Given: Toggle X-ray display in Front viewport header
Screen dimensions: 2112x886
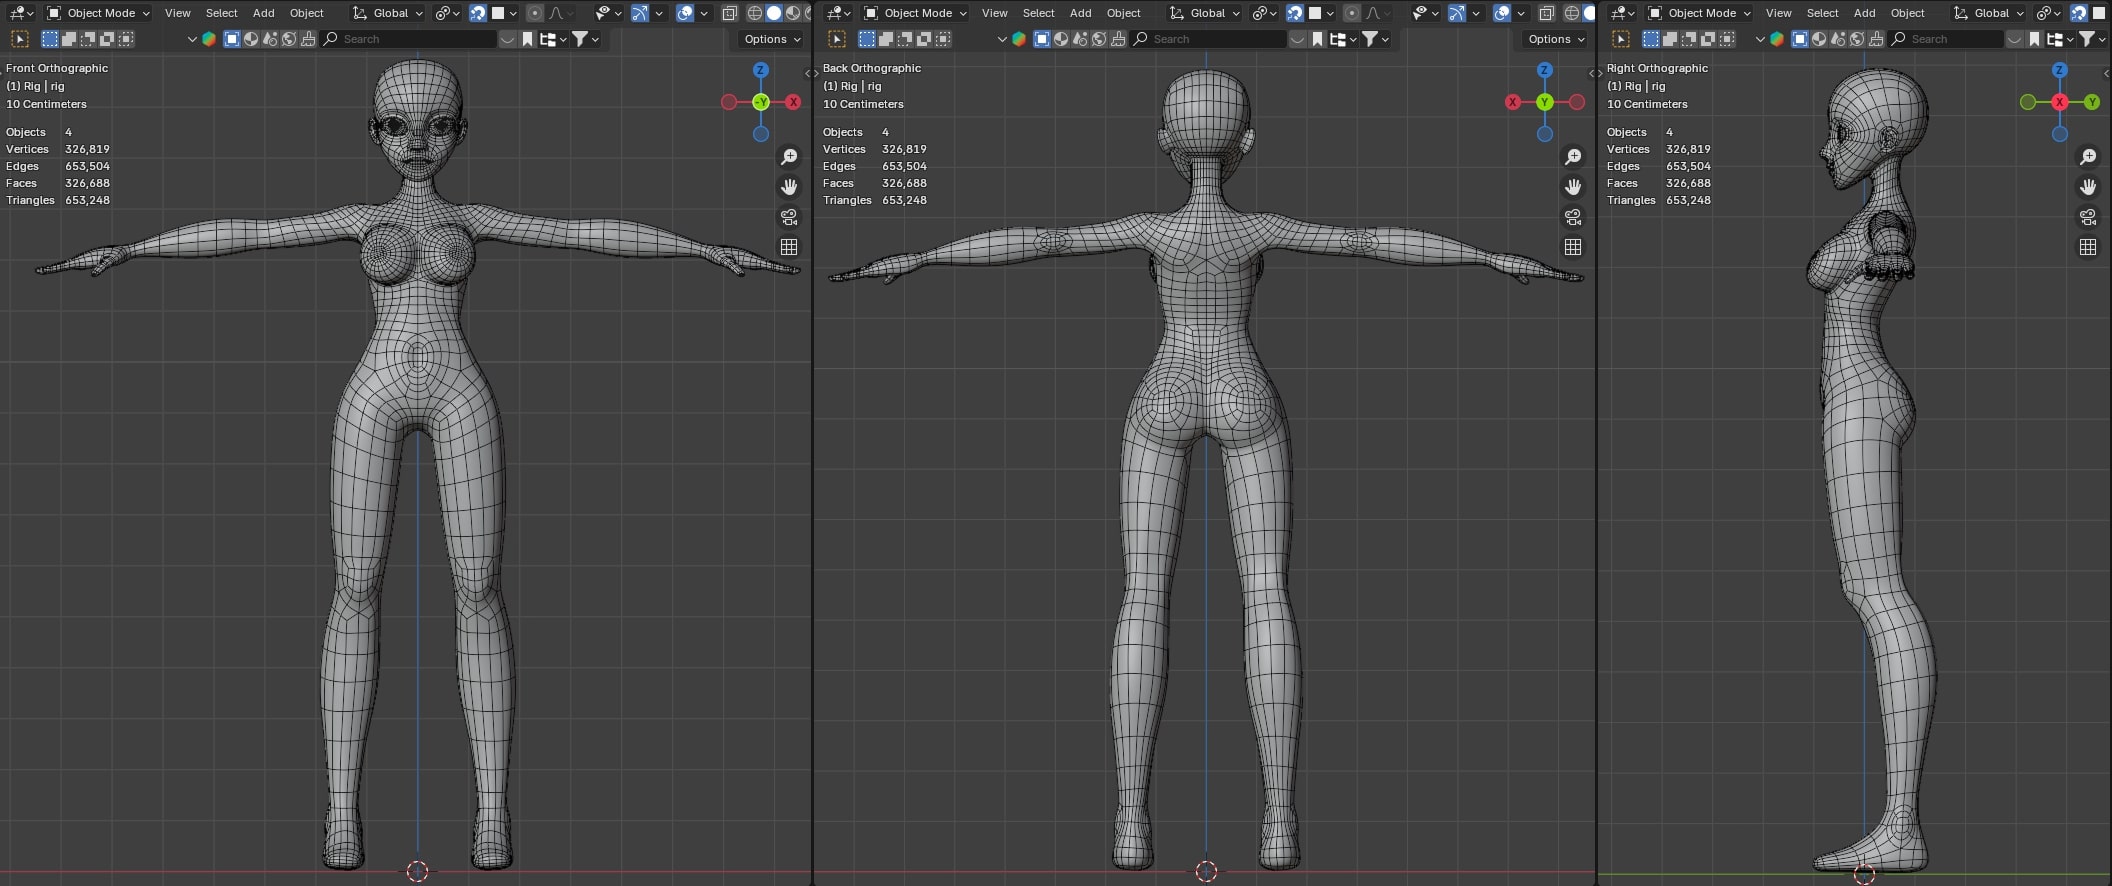Looking at the screenshot, I should tap(730, 13).
